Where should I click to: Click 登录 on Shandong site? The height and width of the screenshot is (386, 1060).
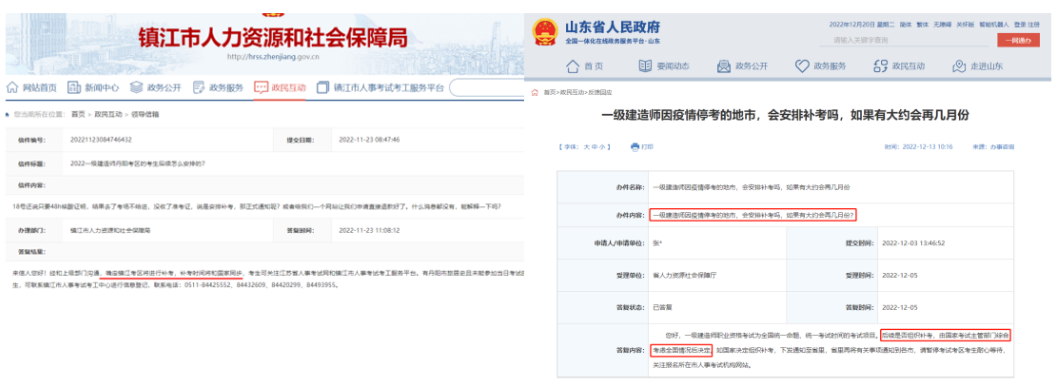tap(1019, 24)
